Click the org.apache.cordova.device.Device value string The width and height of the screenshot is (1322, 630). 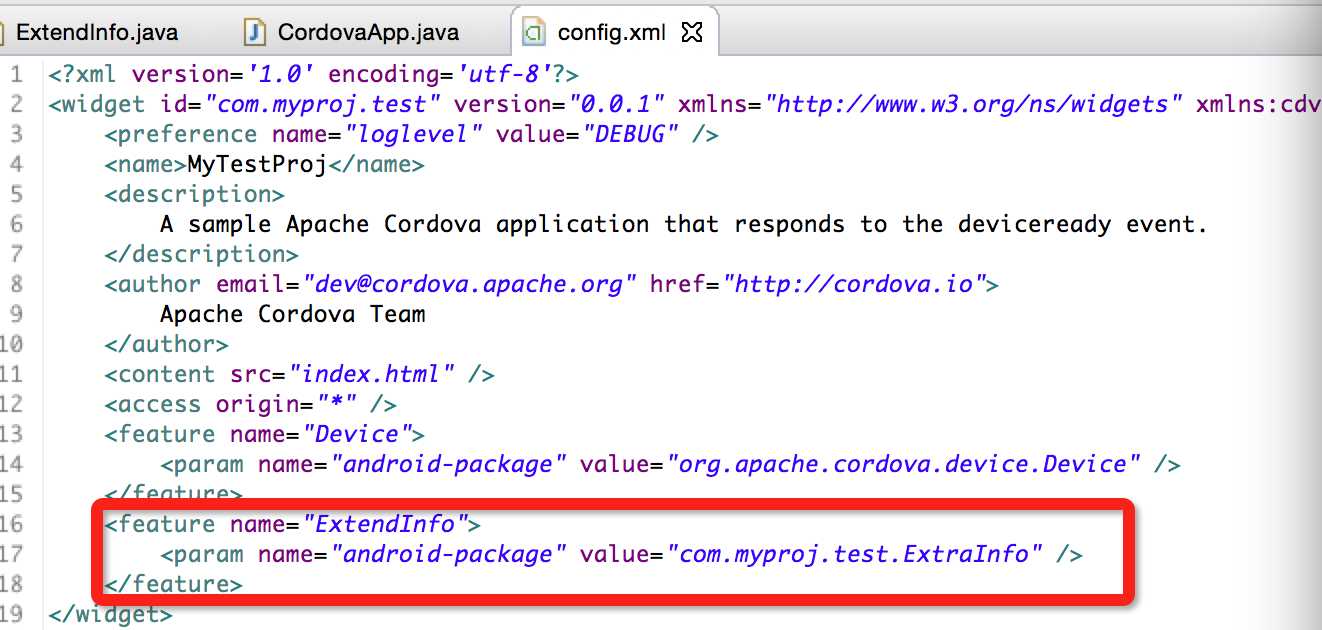point(904,464)
